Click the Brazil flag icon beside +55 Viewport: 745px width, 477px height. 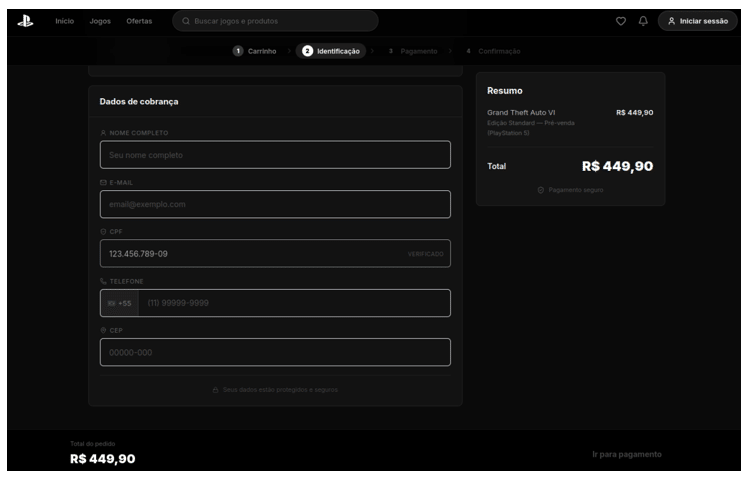pos(111,303)
